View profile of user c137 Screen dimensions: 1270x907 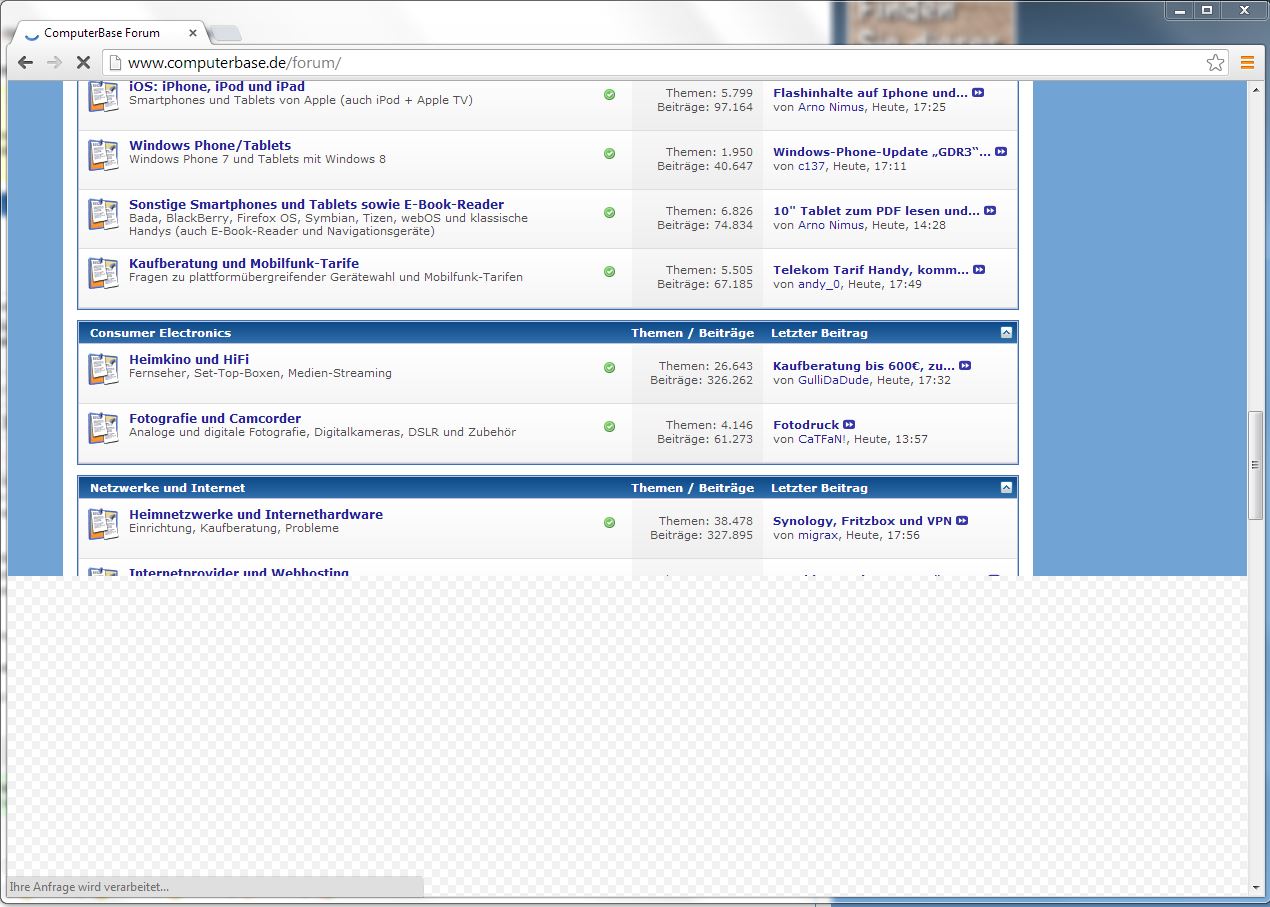point(811,166)
